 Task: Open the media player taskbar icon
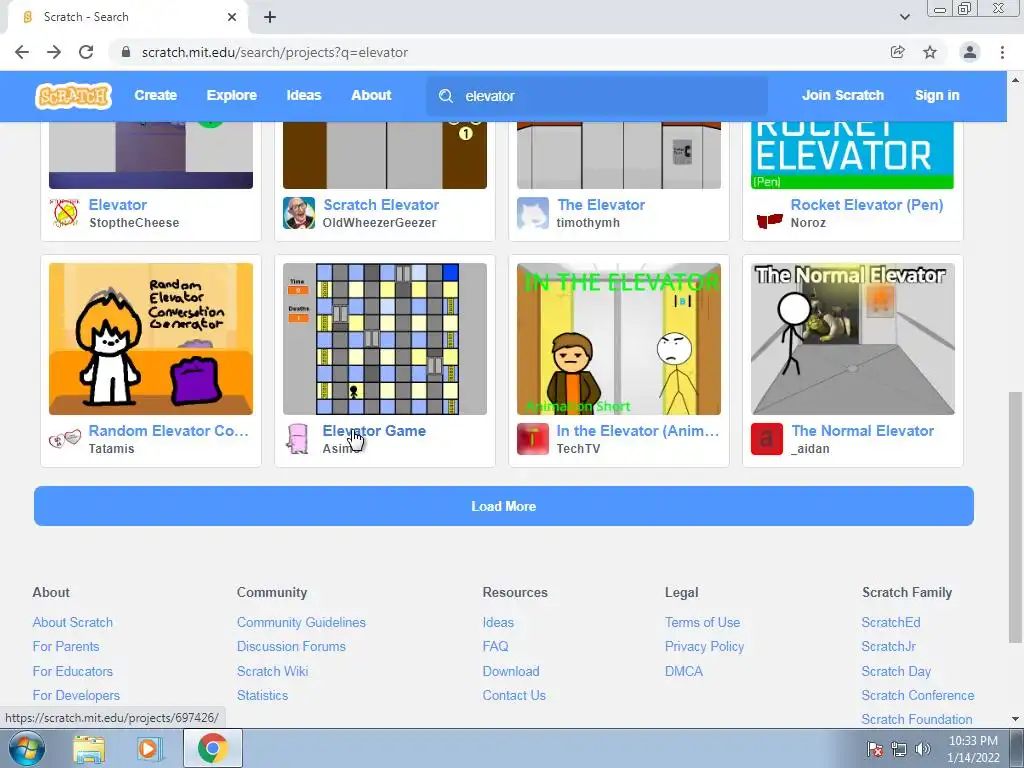tap(149, 748)
